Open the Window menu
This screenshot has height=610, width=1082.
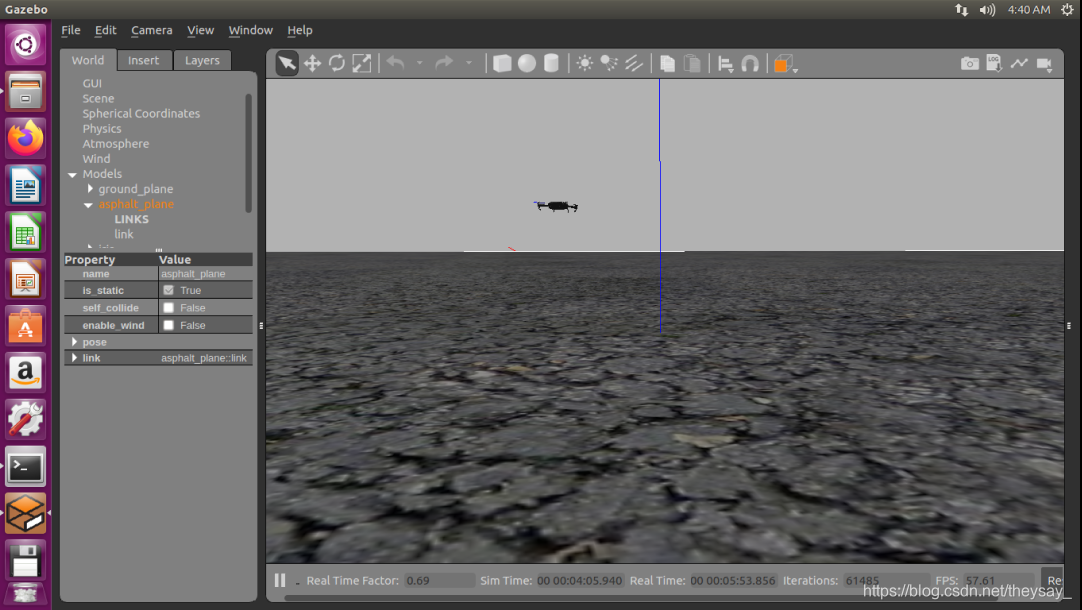250,30
